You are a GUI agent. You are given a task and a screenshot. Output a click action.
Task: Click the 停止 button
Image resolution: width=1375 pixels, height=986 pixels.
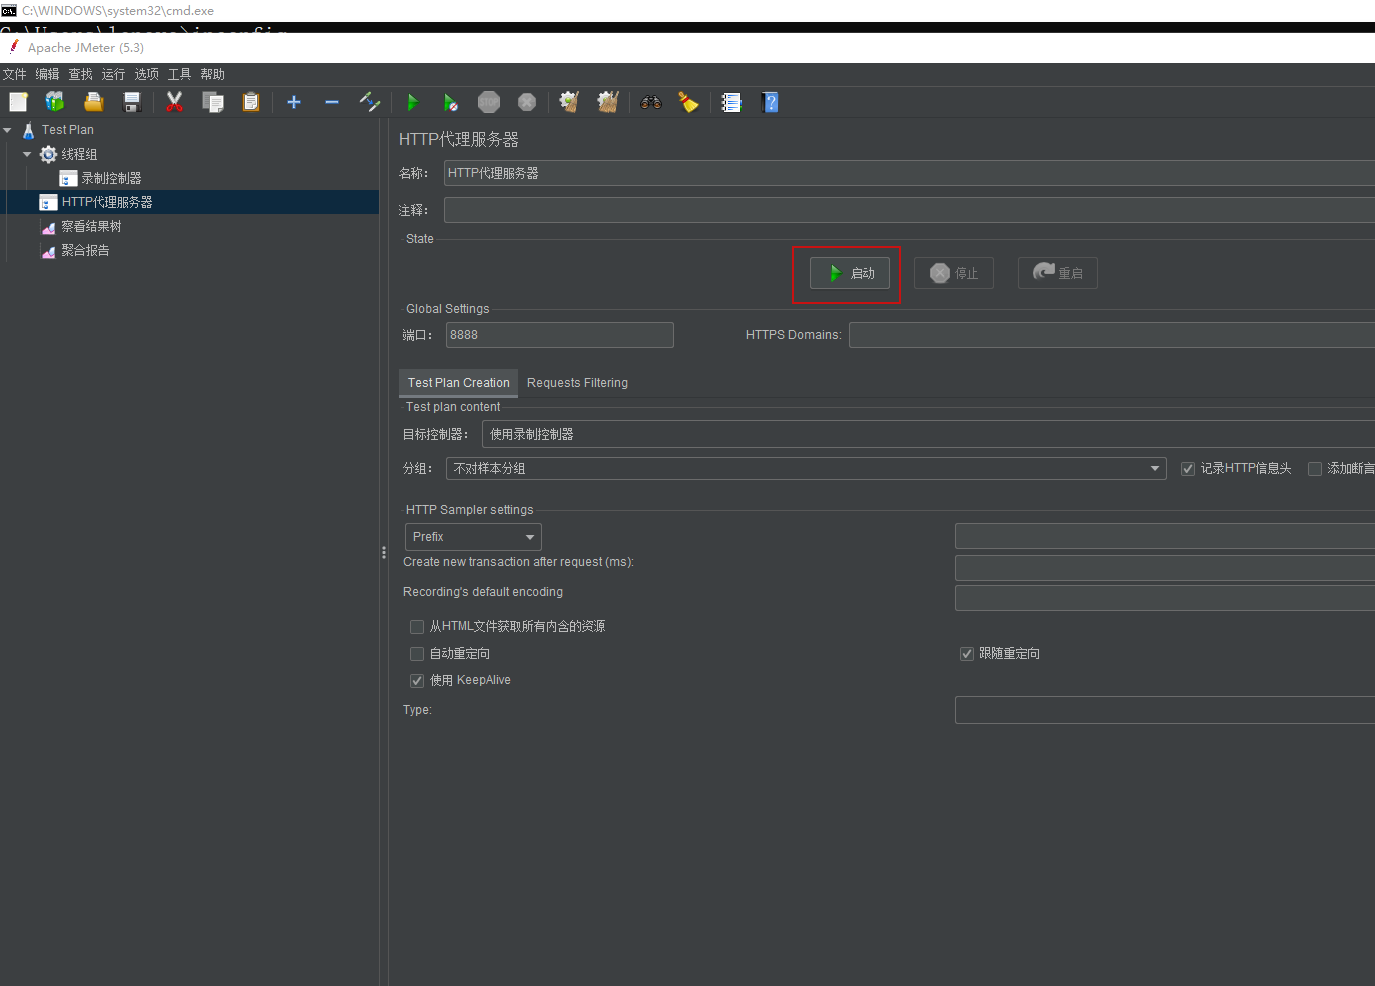pos(954,273)
